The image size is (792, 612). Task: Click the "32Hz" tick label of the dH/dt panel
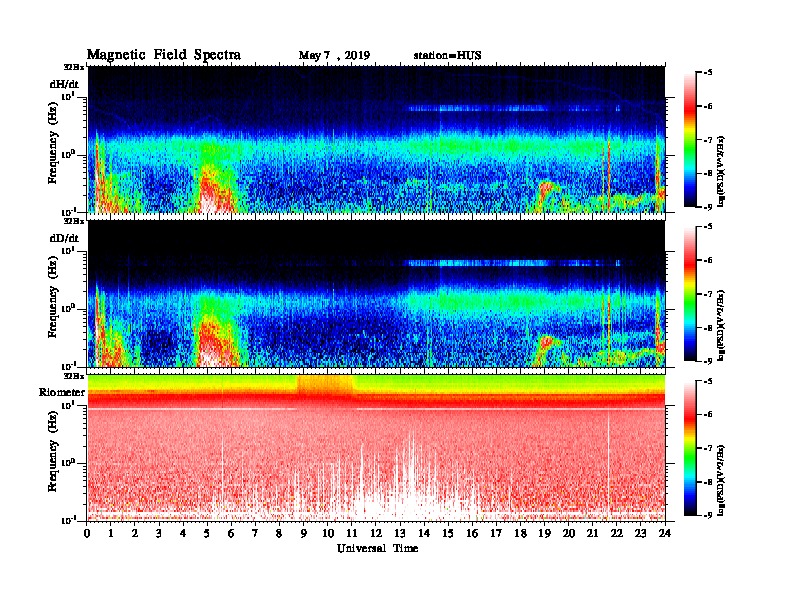[73, 67]
